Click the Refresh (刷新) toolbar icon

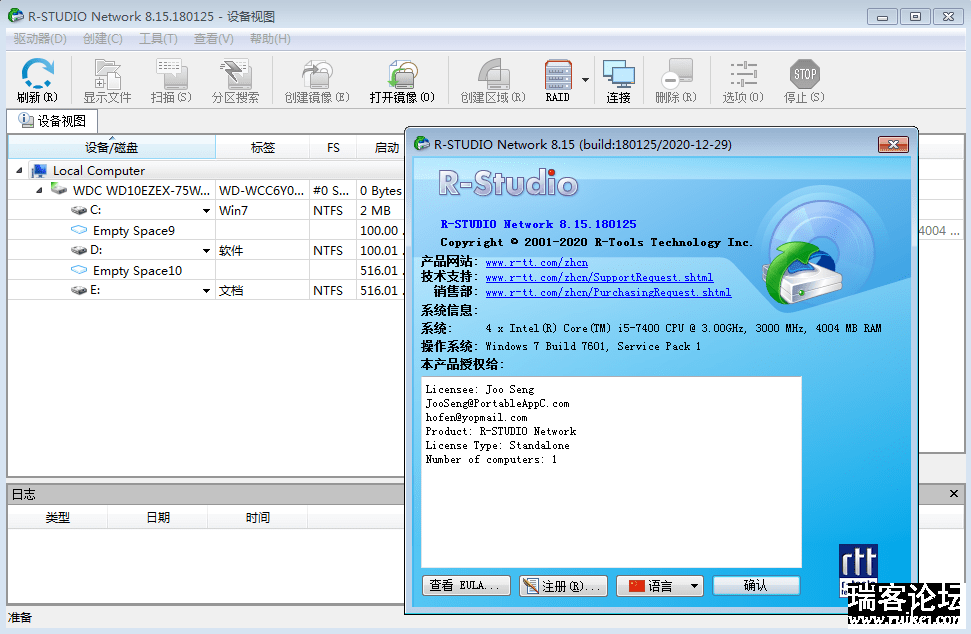point(37,74)
